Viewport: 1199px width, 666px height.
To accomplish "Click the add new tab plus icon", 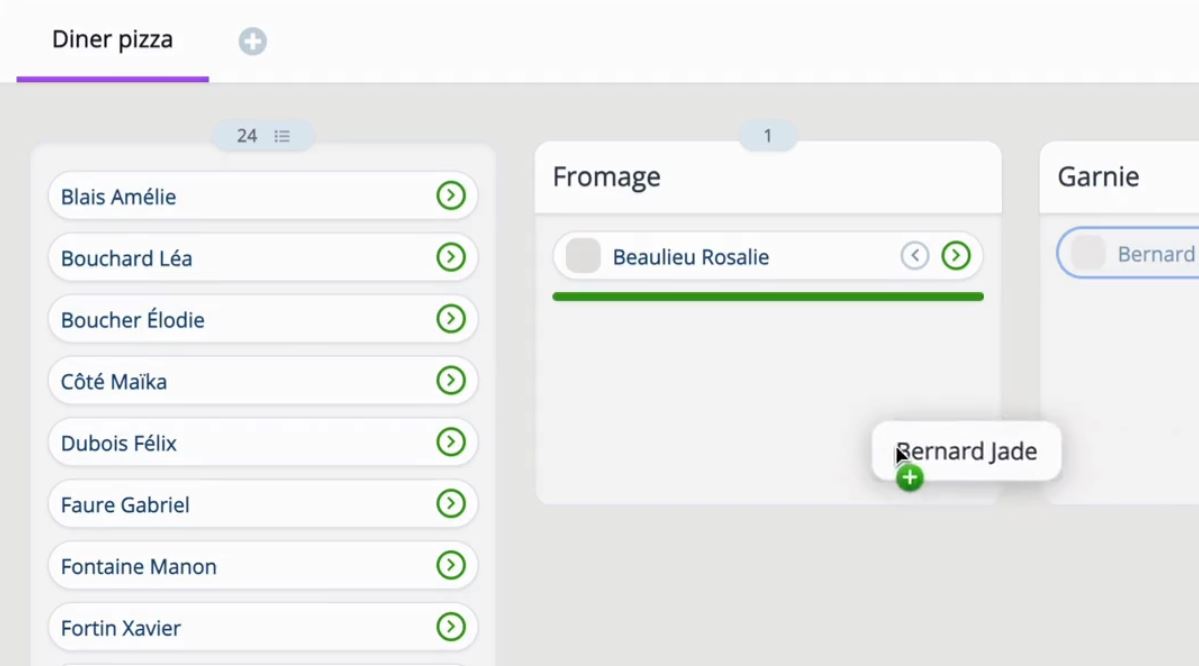I will coord(252,41).
